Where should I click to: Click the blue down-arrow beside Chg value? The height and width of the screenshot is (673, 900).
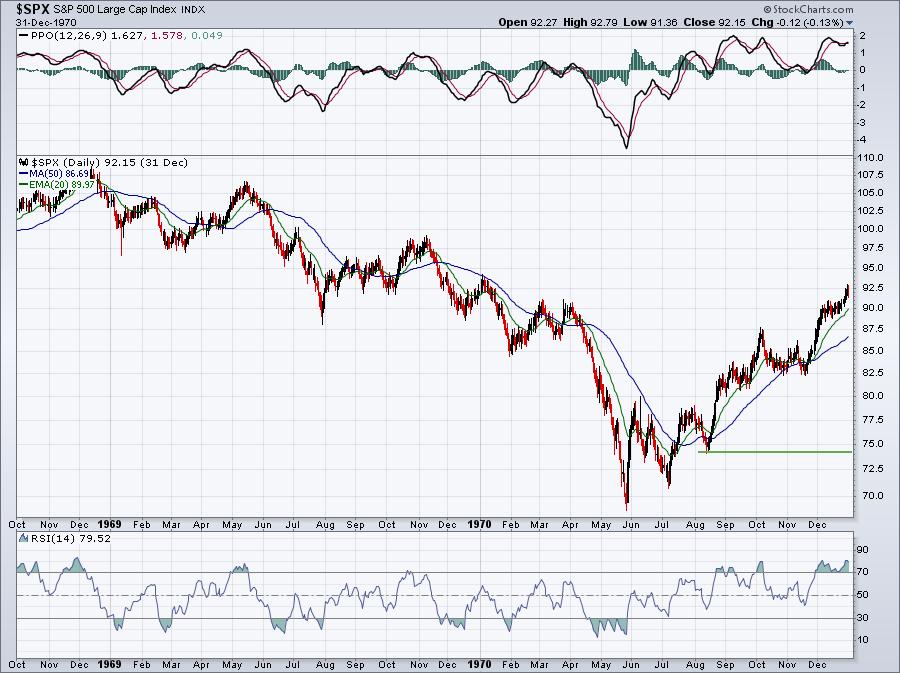tap(850, 22)
